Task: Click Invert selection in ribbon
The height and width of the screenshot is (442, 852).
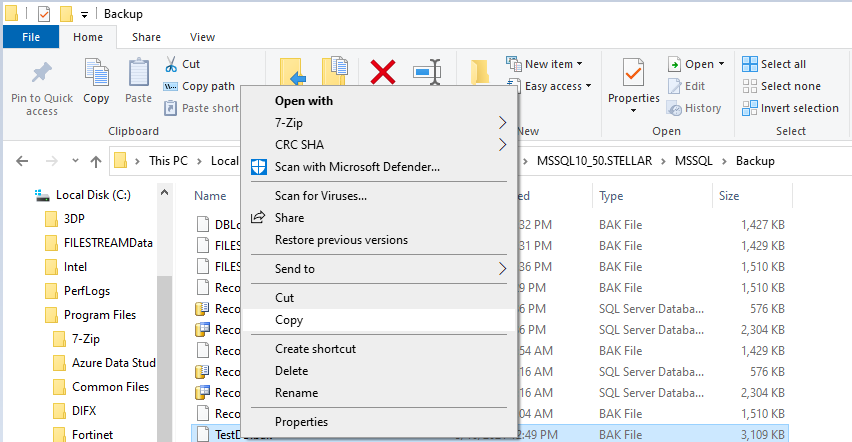Action: tap(790, 108)
